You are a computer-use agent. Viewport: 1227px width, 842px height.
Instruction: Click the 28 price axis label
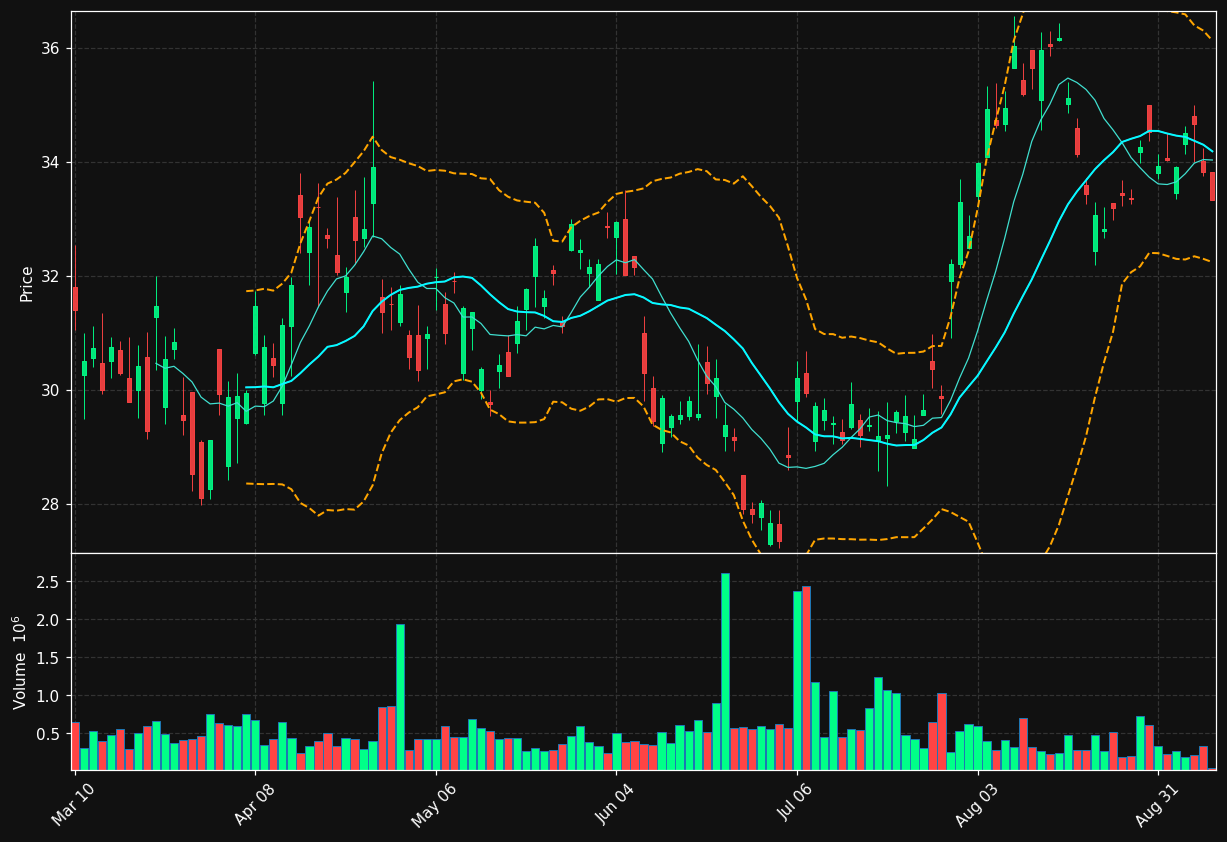click(x=51, y=505)
